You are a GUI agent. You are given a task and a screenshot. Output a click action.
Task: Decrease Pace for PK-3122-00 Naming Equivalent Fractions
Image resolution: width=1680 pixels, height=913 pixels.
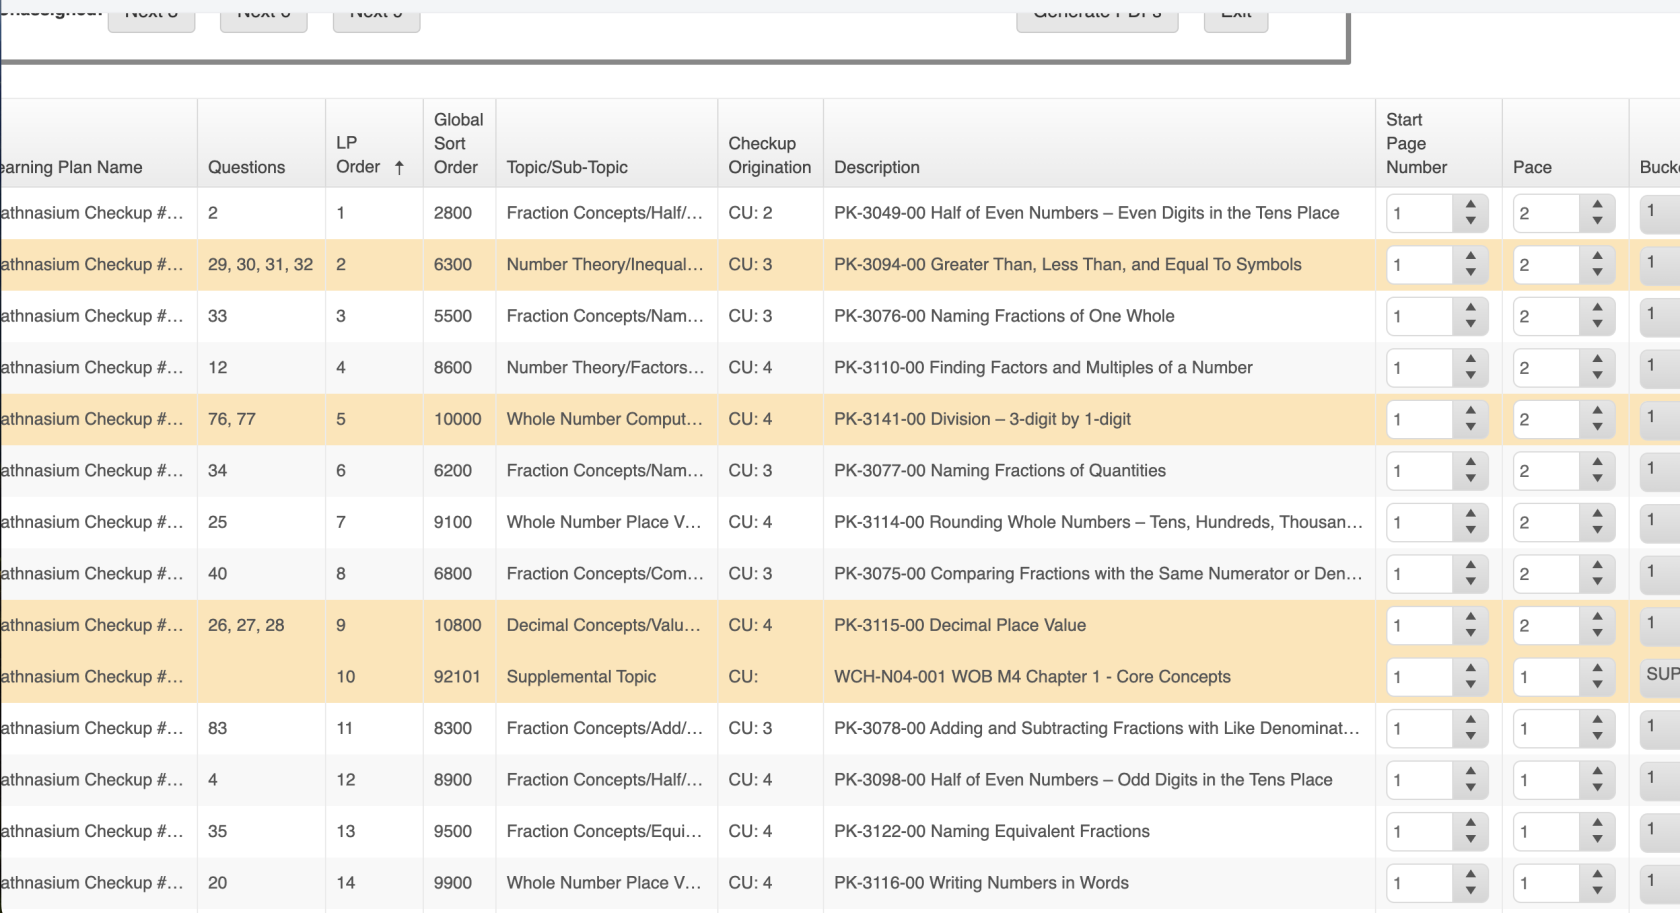[1597, 839]
